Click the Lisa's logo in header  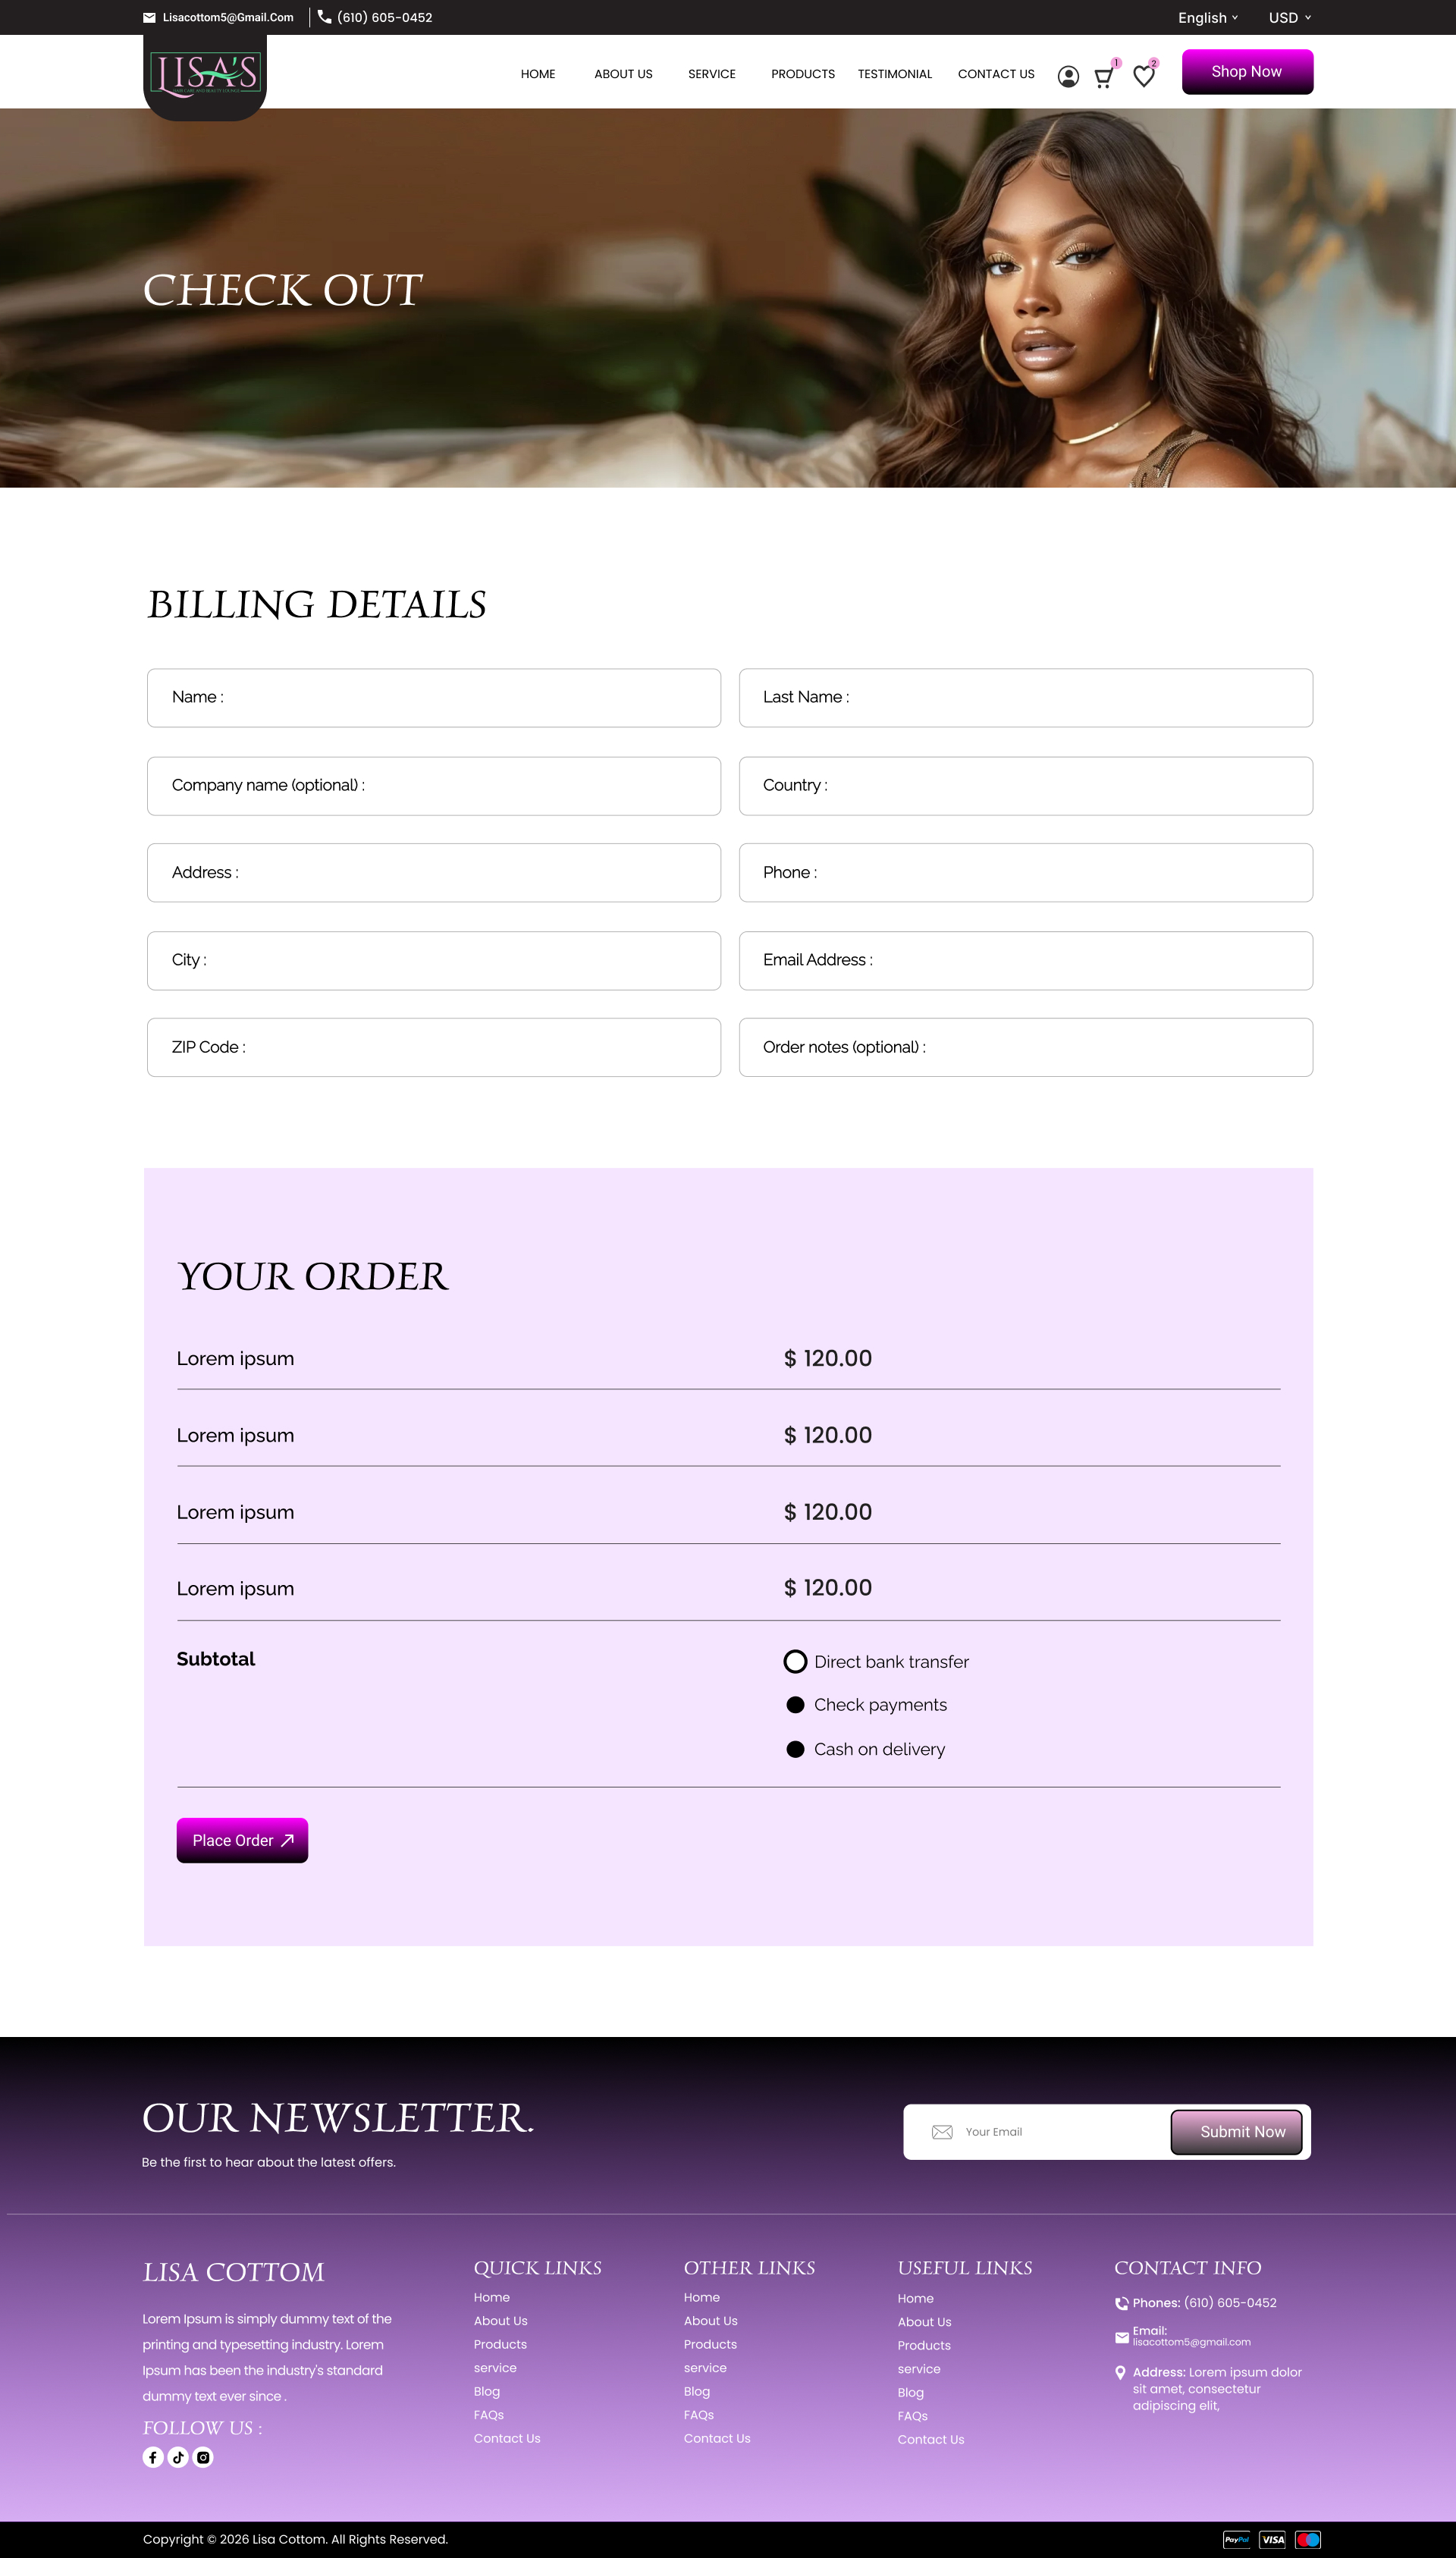point(205,75)
